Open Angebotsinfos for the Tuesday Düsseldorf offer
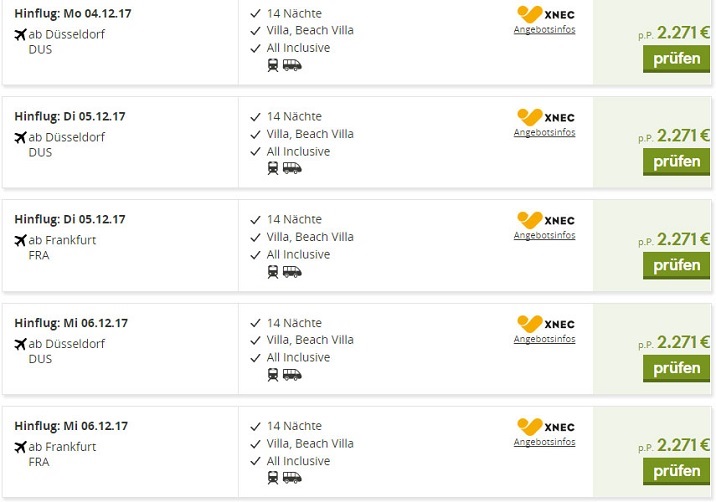This screenshot has width=716, height=502. 544,132
